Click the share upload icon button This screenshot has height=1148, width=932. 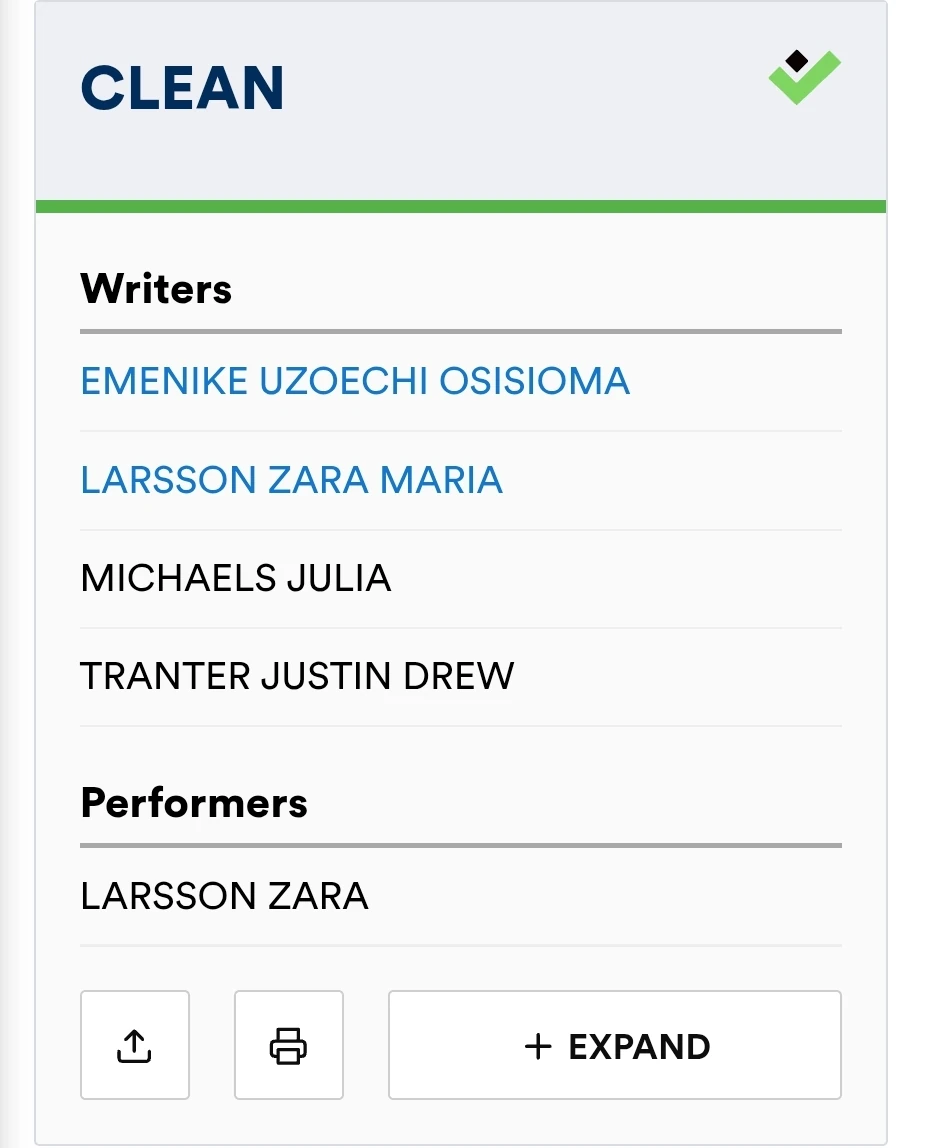134,1045
